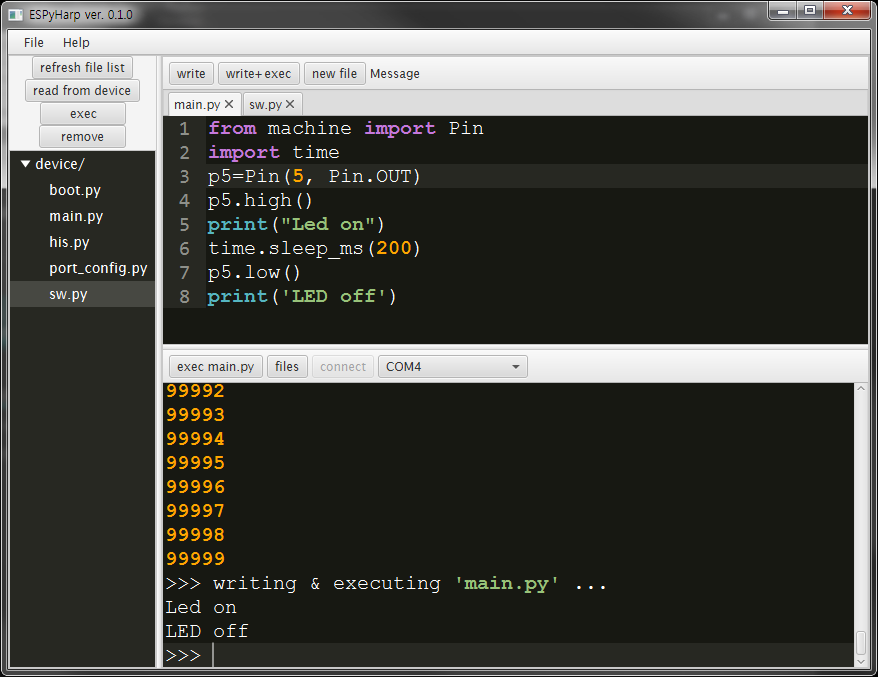The height and width of the screenshot is (677, 878).
Task: Click the ESPyHarp app icon in title bar
Action: [x=16, y=15]
